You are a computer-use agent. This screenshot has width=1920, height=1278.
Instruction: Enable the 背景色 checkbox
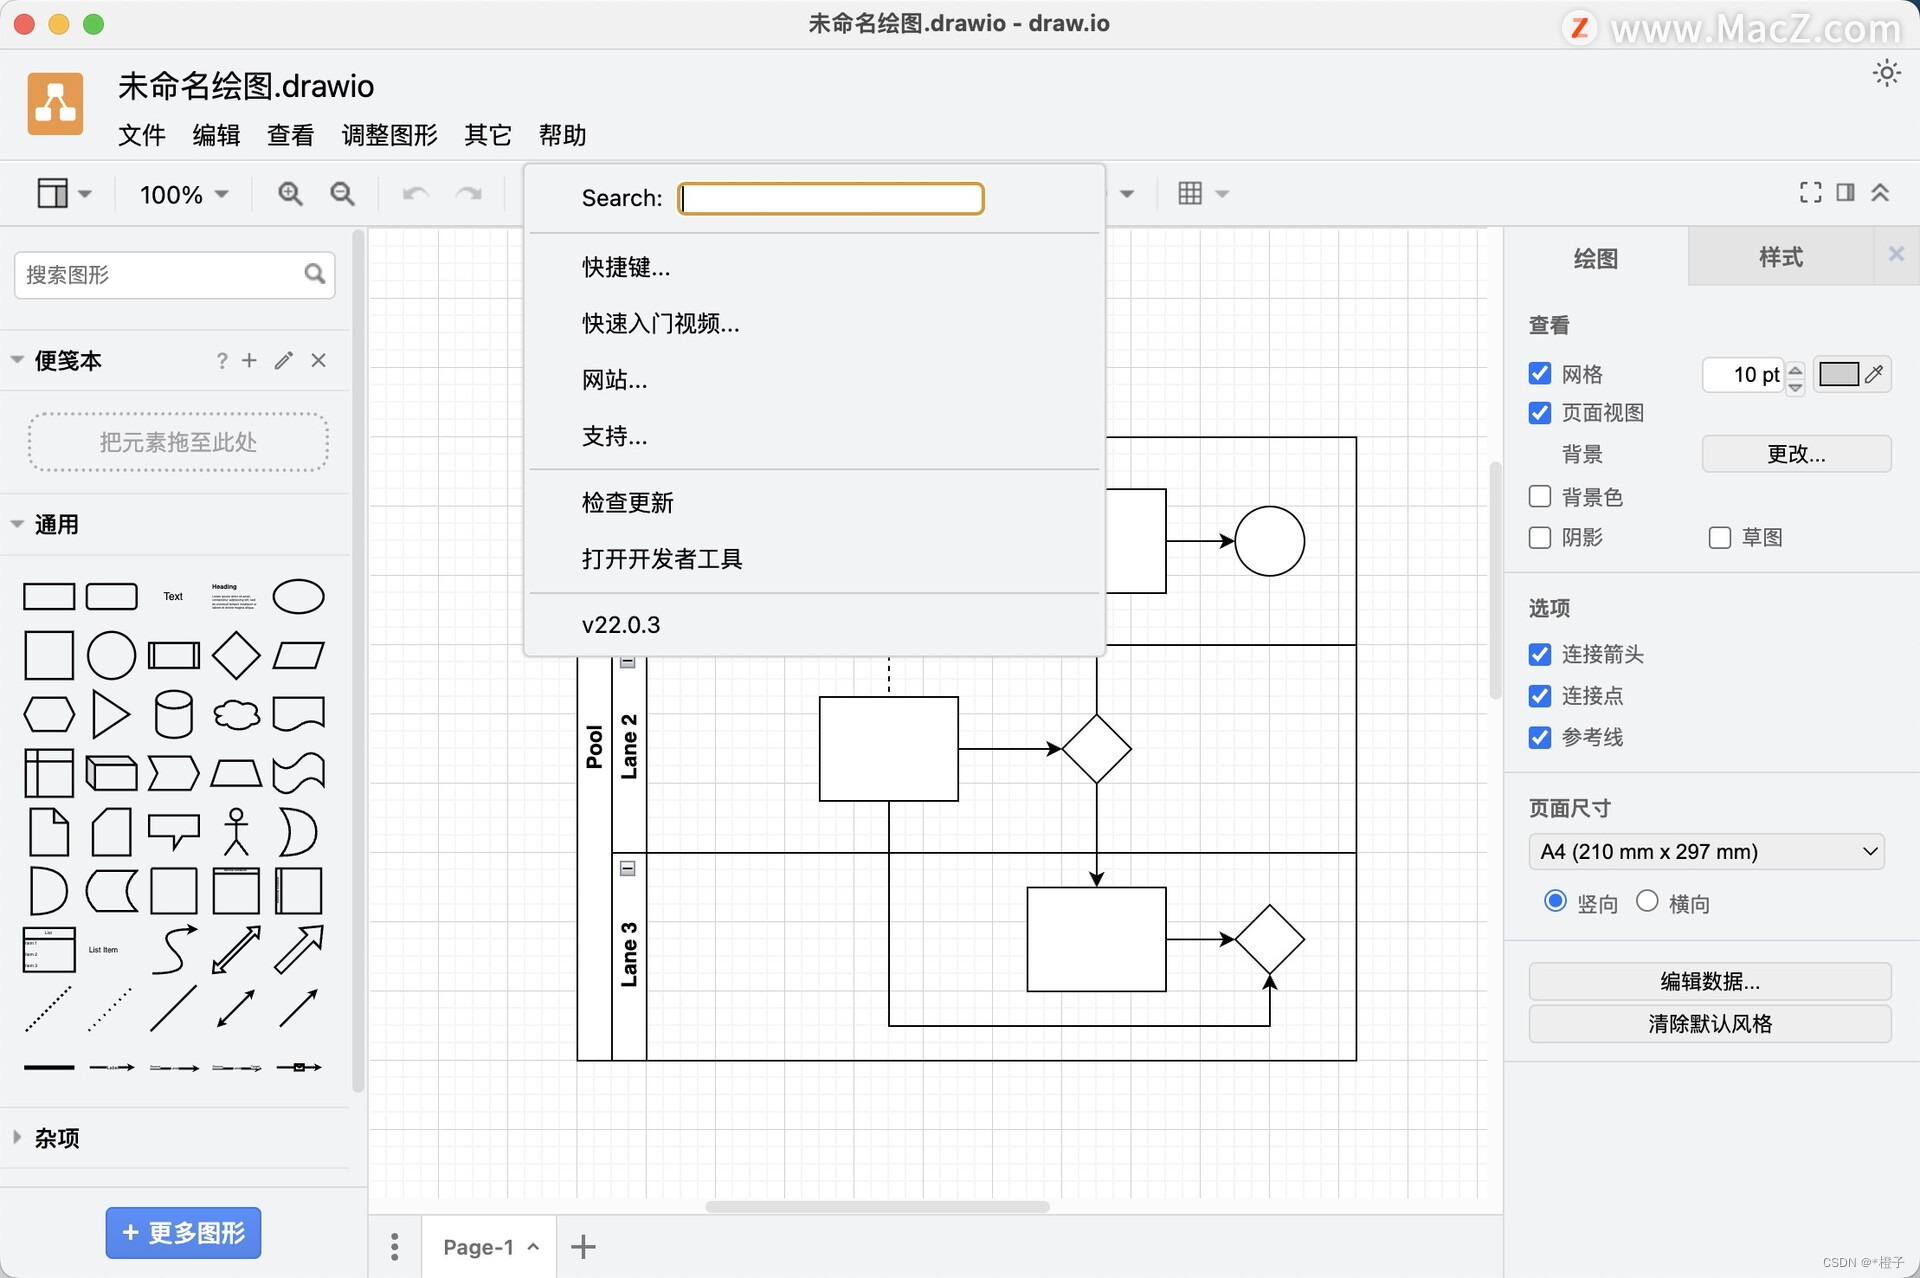1540,496
